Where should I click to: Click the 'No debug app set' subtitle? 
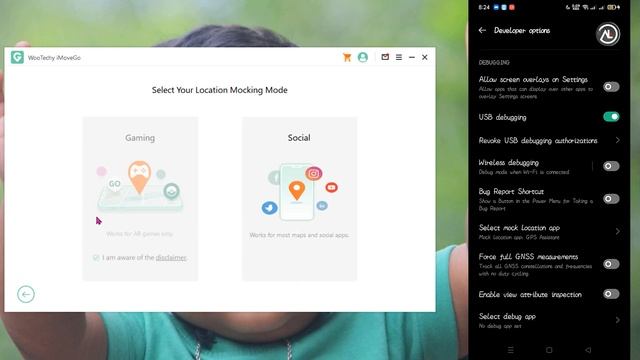[500, 326]
